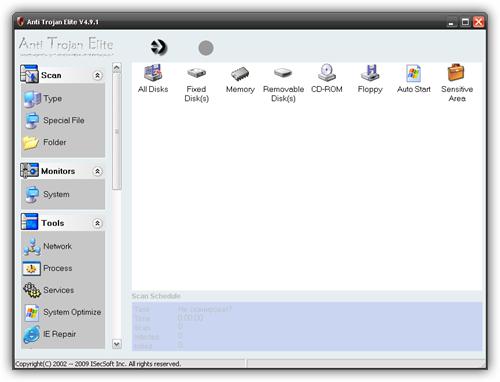Close the Anti Trojan Elite window
The width and height of the screenshot is (500, 382).
[x=479, y=22]
